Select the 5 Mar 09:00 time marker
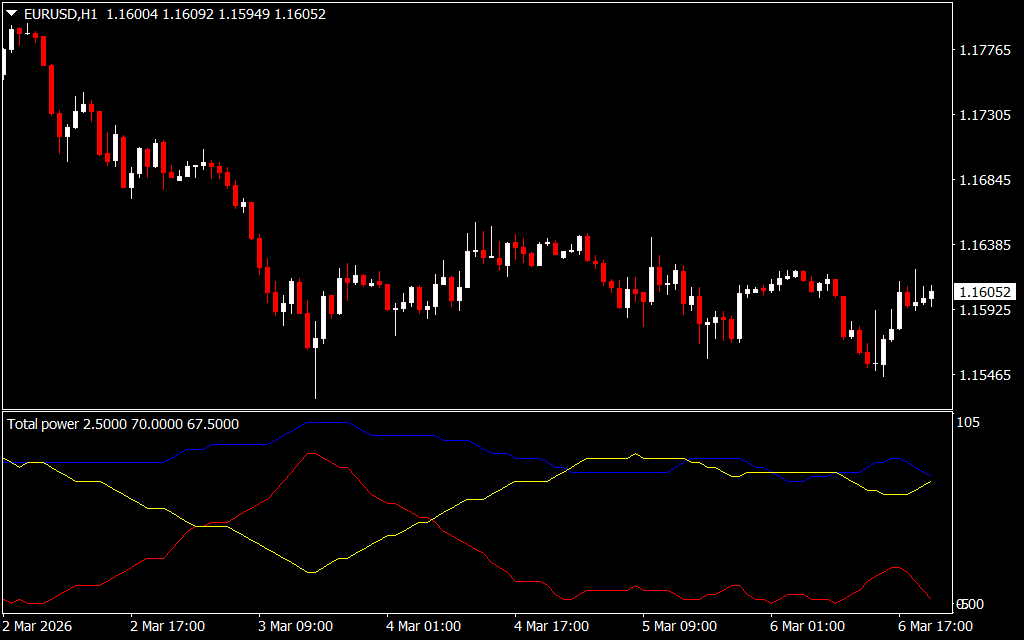Viewport: 1024px width, 640px height. [680, 626]
